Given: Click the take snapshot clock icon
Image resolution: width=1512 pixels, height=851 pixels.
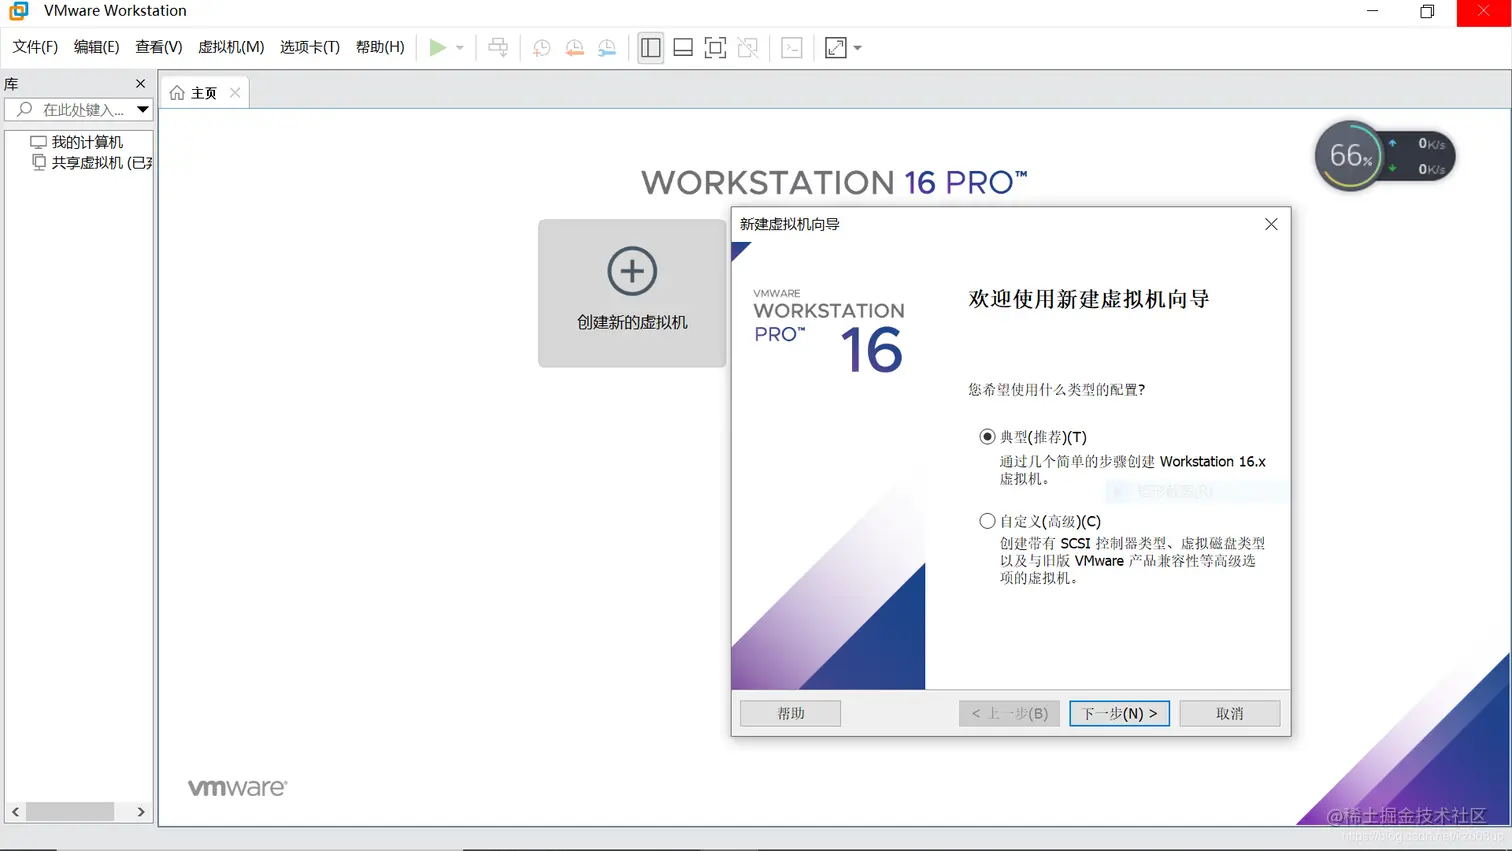Looking at the screenshot, I should pos(542,47).
